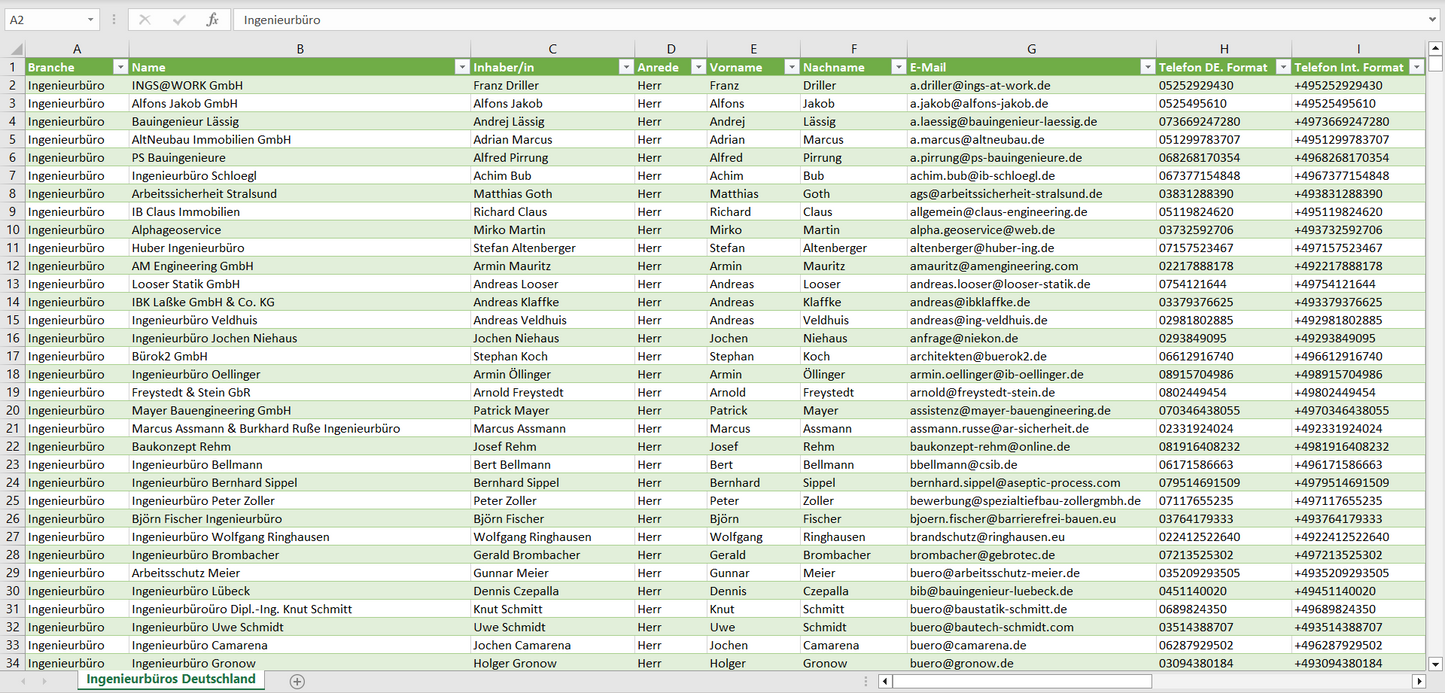Open the Telefon Int. Format filter dropdown
The width and height of the screenshot is (1445, 693).
[1415, 67]
